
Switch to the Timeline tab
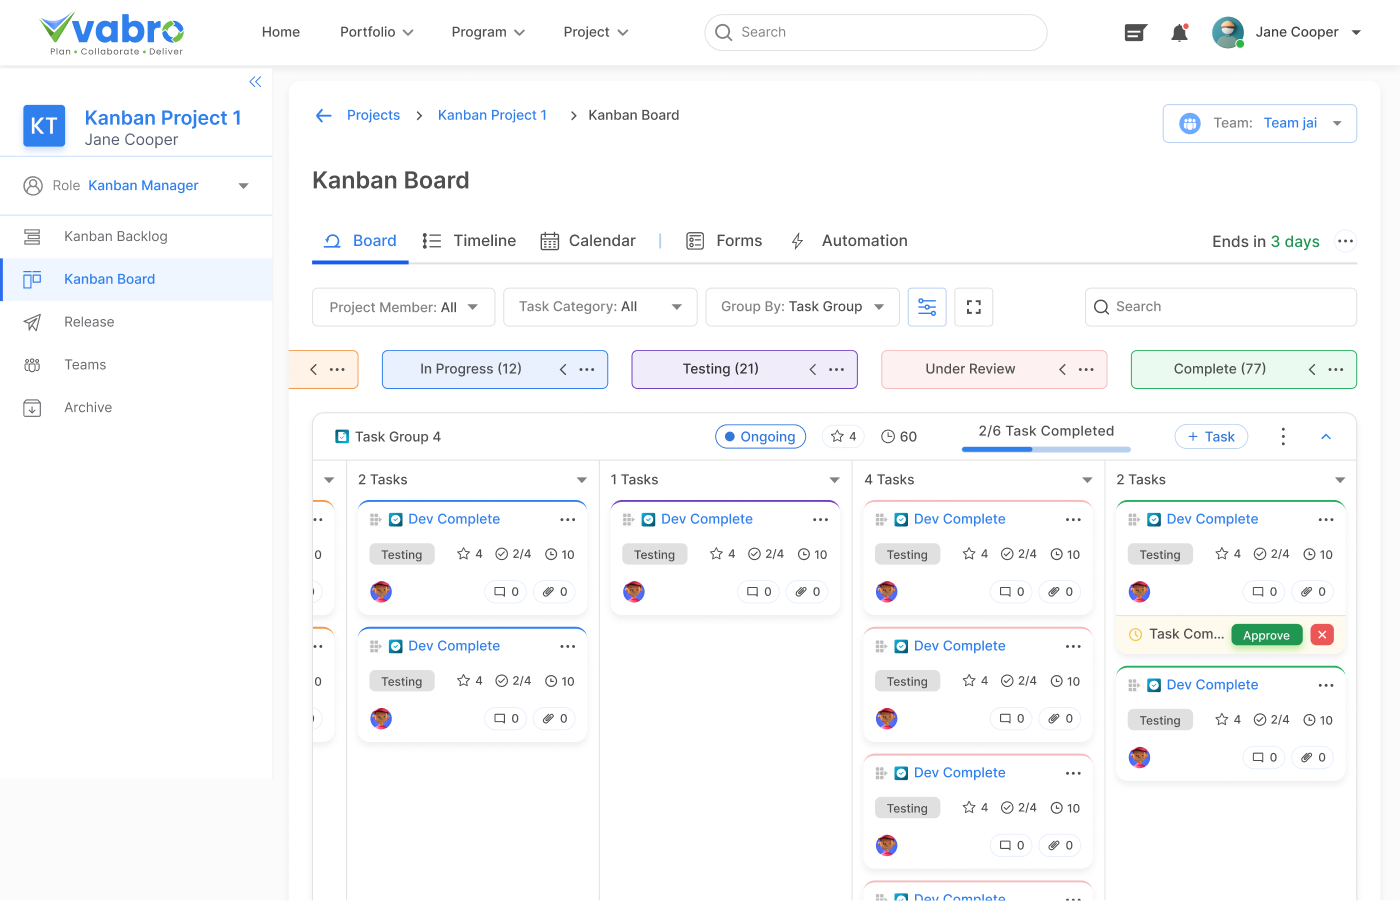click(x=469, y=241)
